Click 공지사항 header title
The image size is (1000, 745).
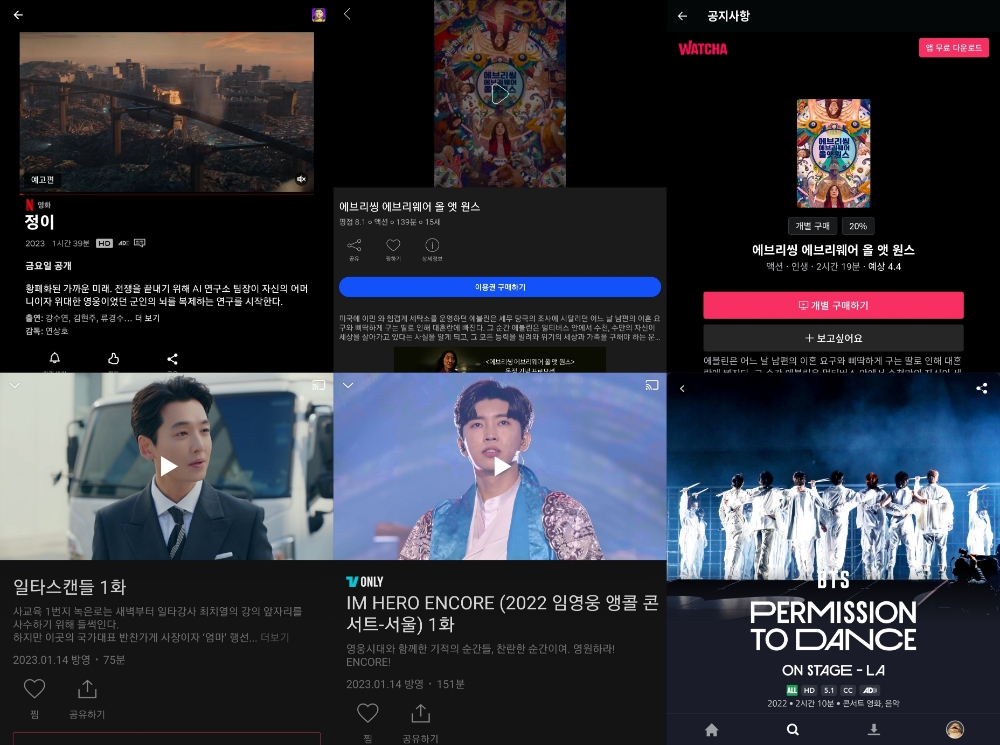pos(728,16)
